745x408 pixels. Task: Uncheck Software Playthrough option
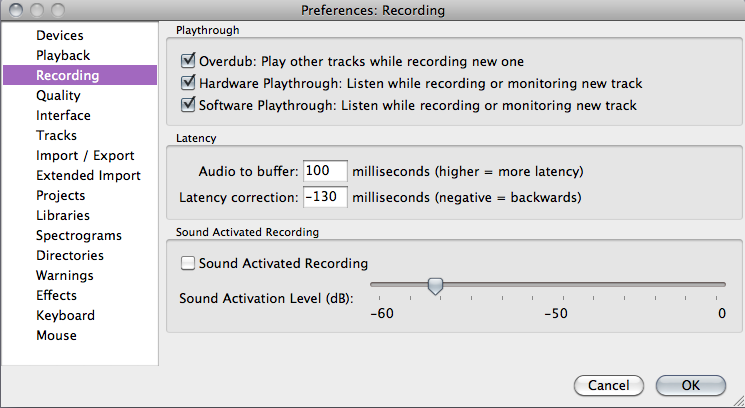pos(189,104)
